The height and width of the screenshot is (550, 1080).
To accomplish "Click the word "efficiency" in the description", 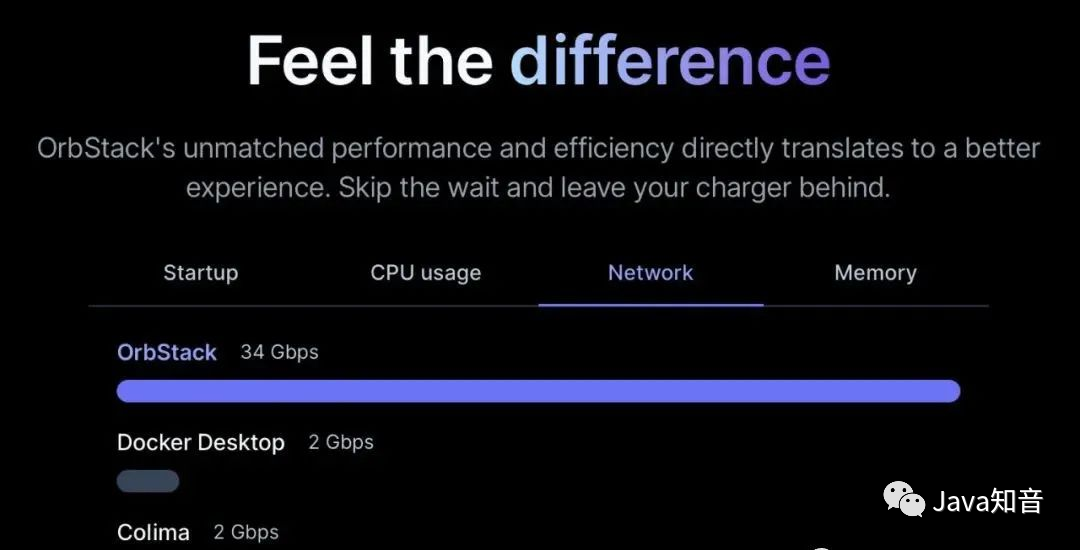I will [614, 149].
